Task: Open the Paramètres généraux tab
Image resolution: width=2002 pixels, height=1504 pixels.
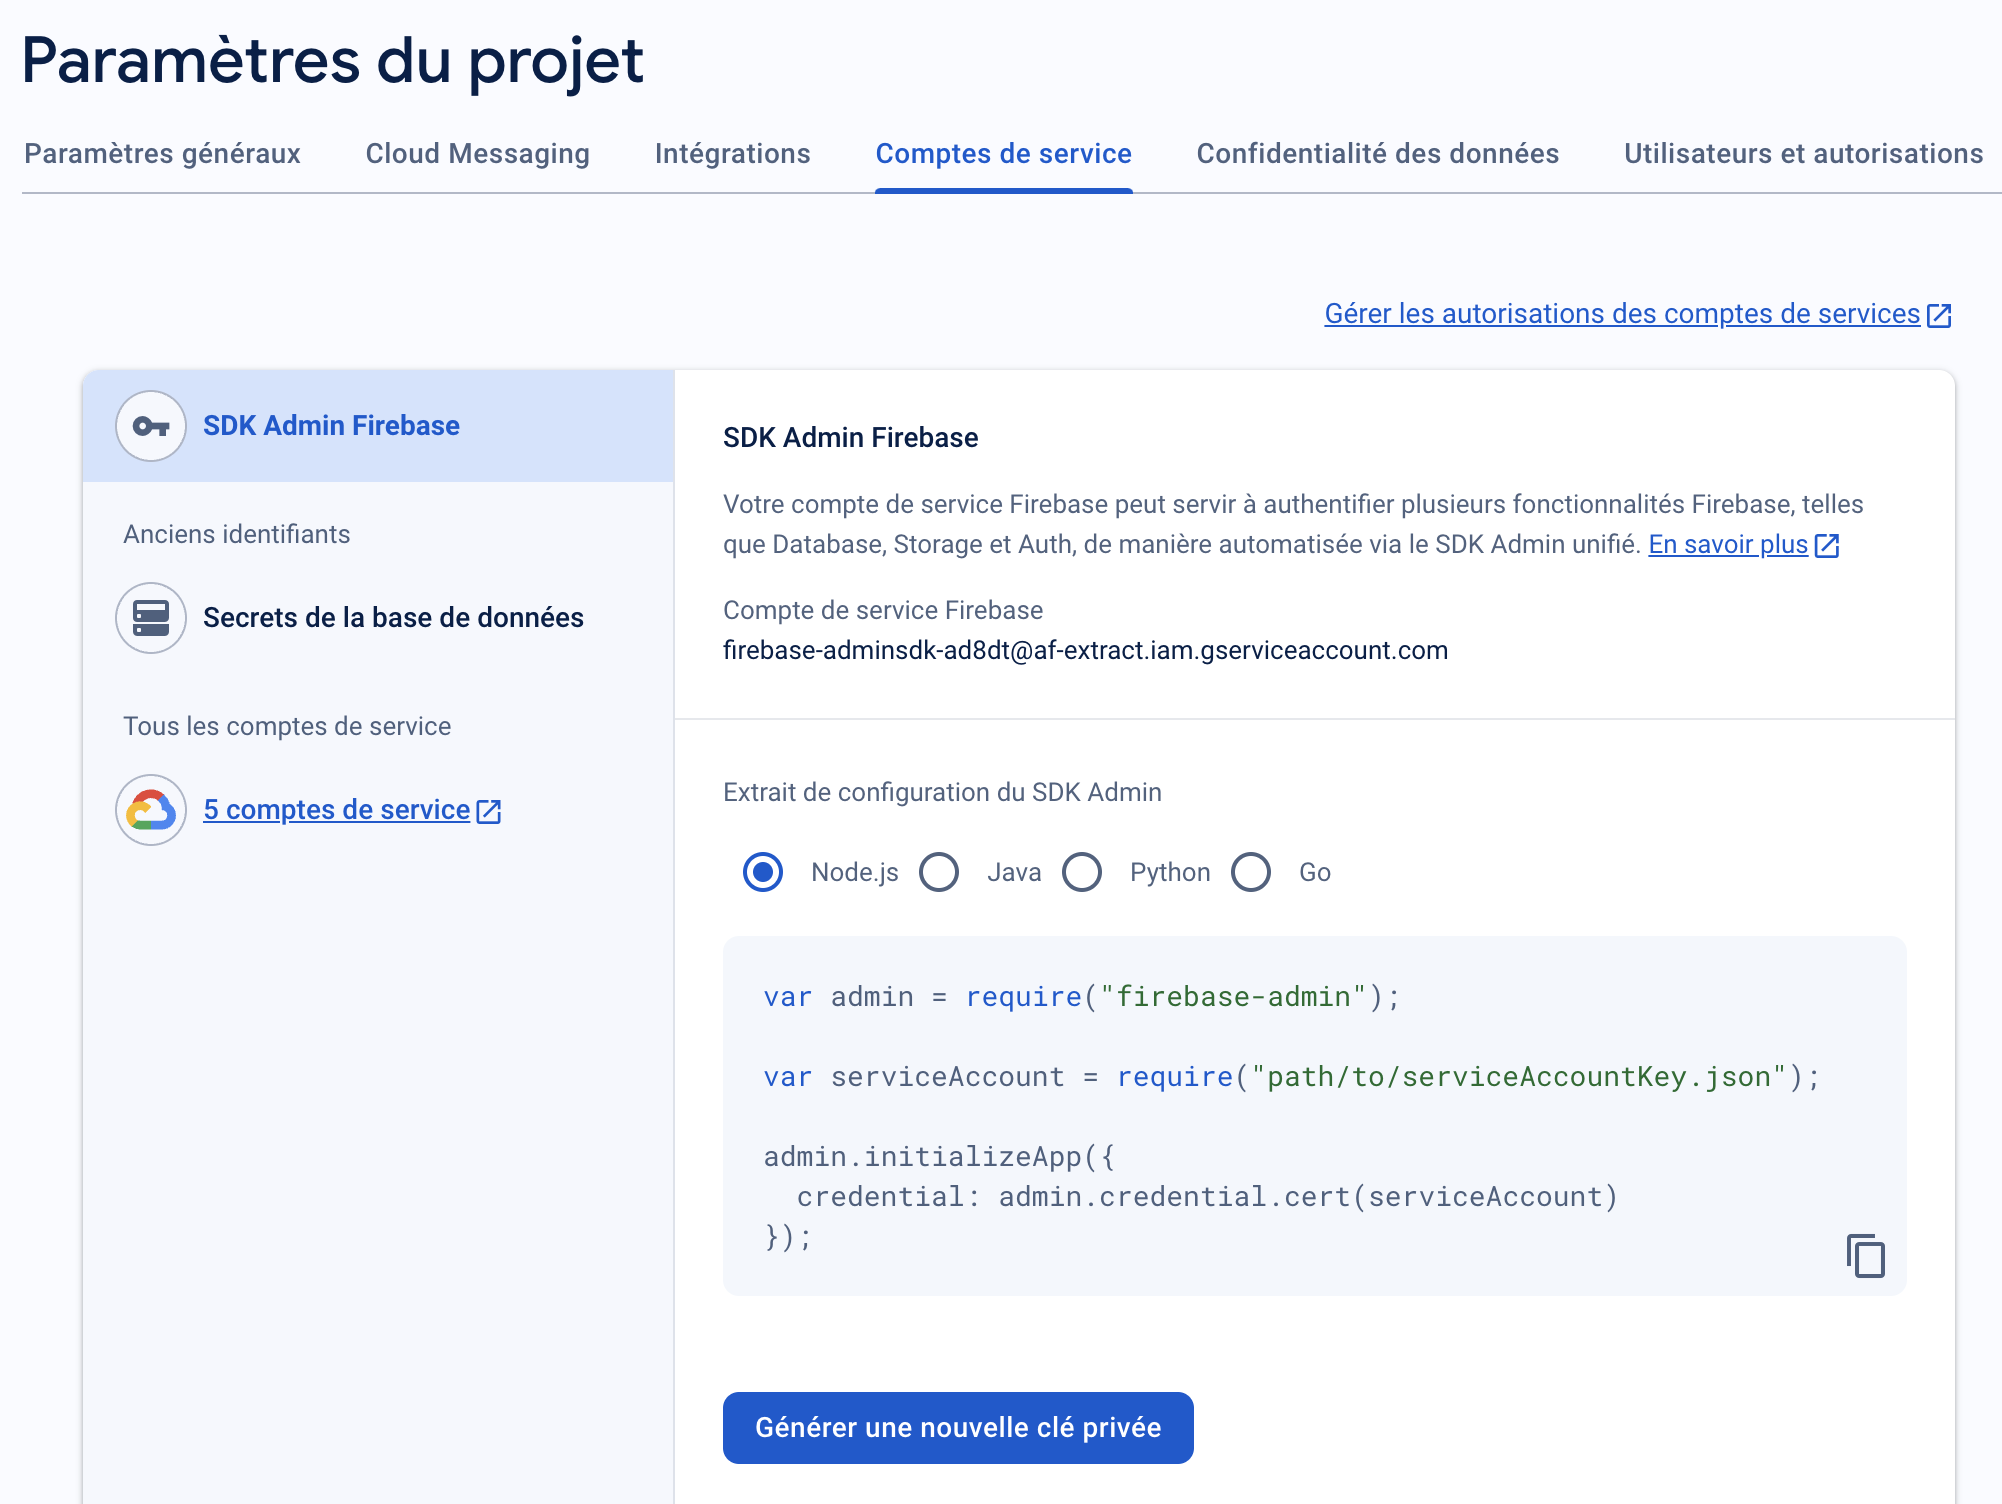Action: pos(162,154)
